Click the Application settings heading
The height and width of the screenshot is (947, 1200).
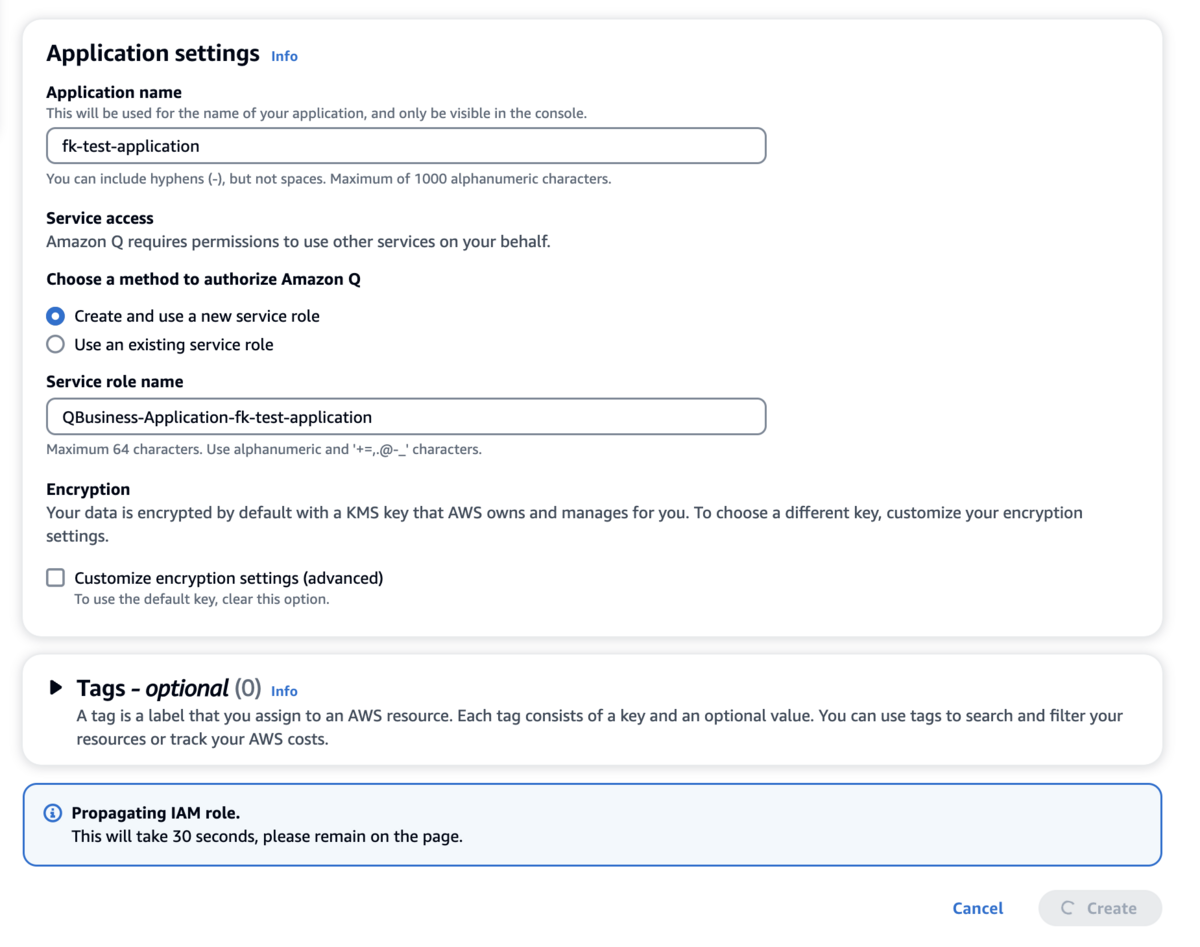(153, 53)
